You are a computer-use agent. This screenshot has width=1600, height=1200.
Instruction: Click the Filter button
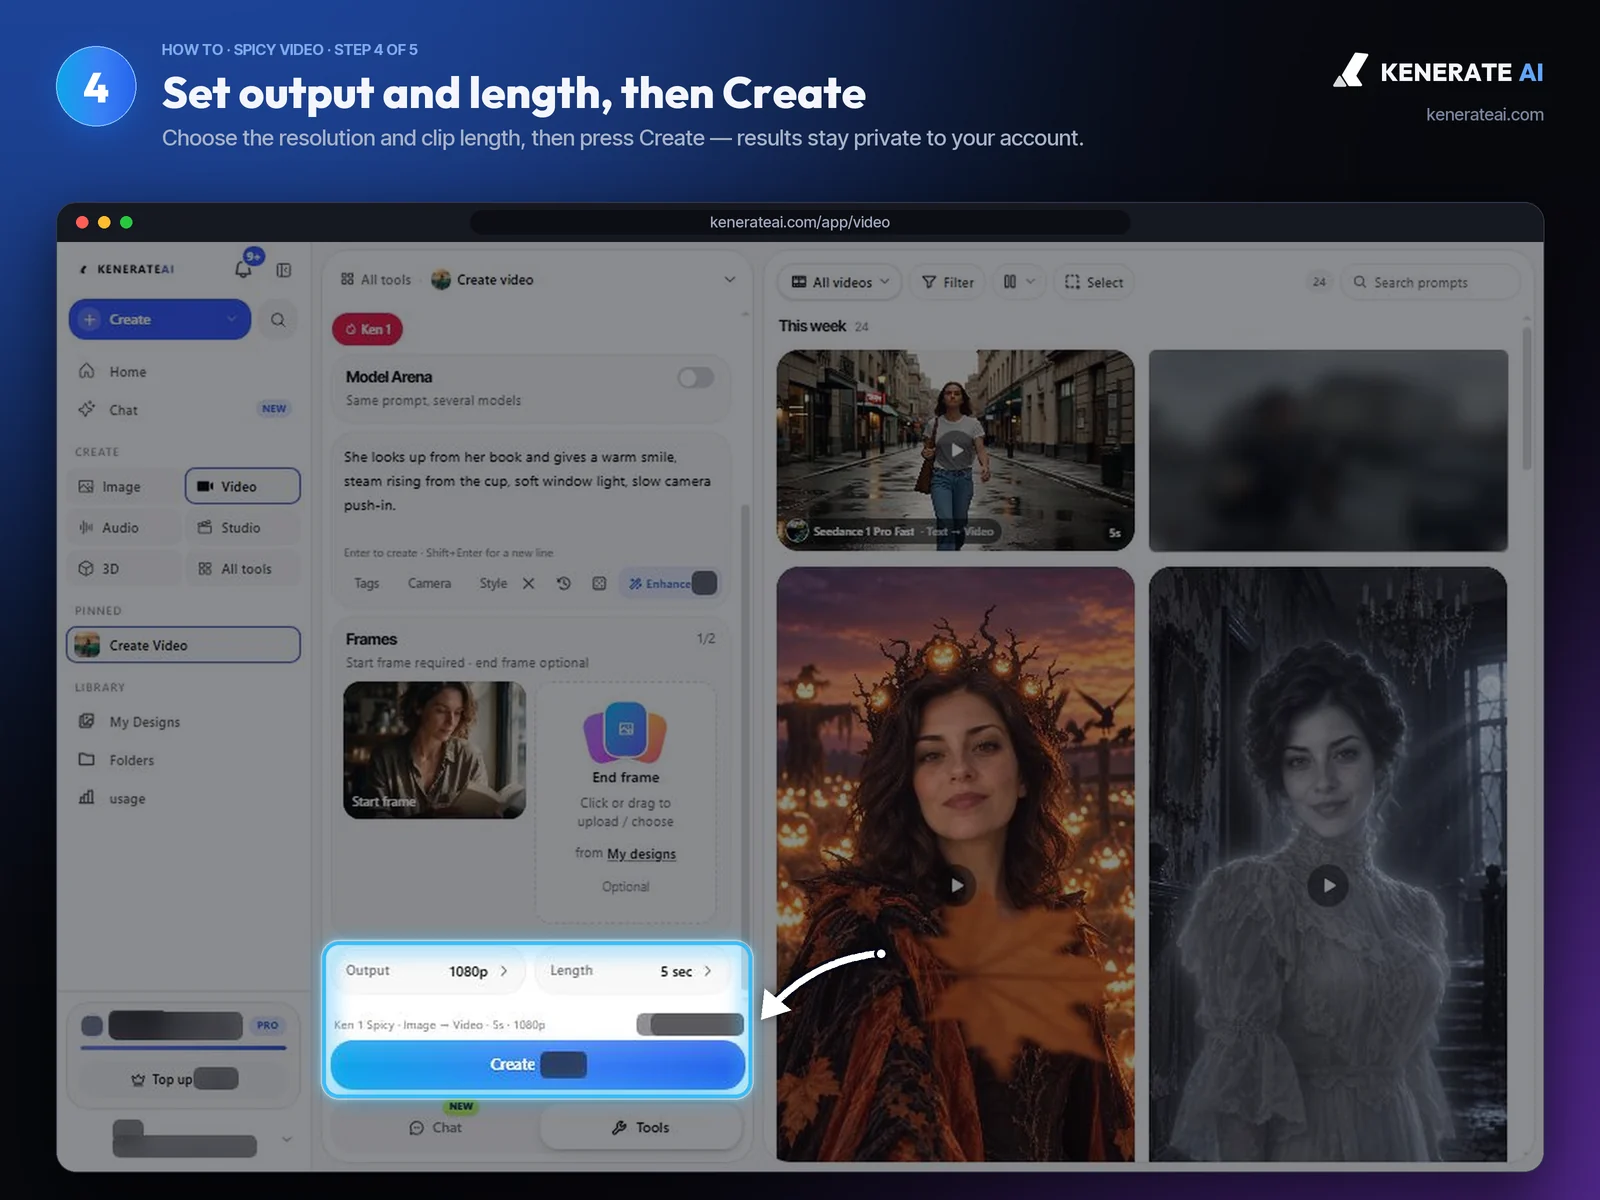click(x=948, y=282)
